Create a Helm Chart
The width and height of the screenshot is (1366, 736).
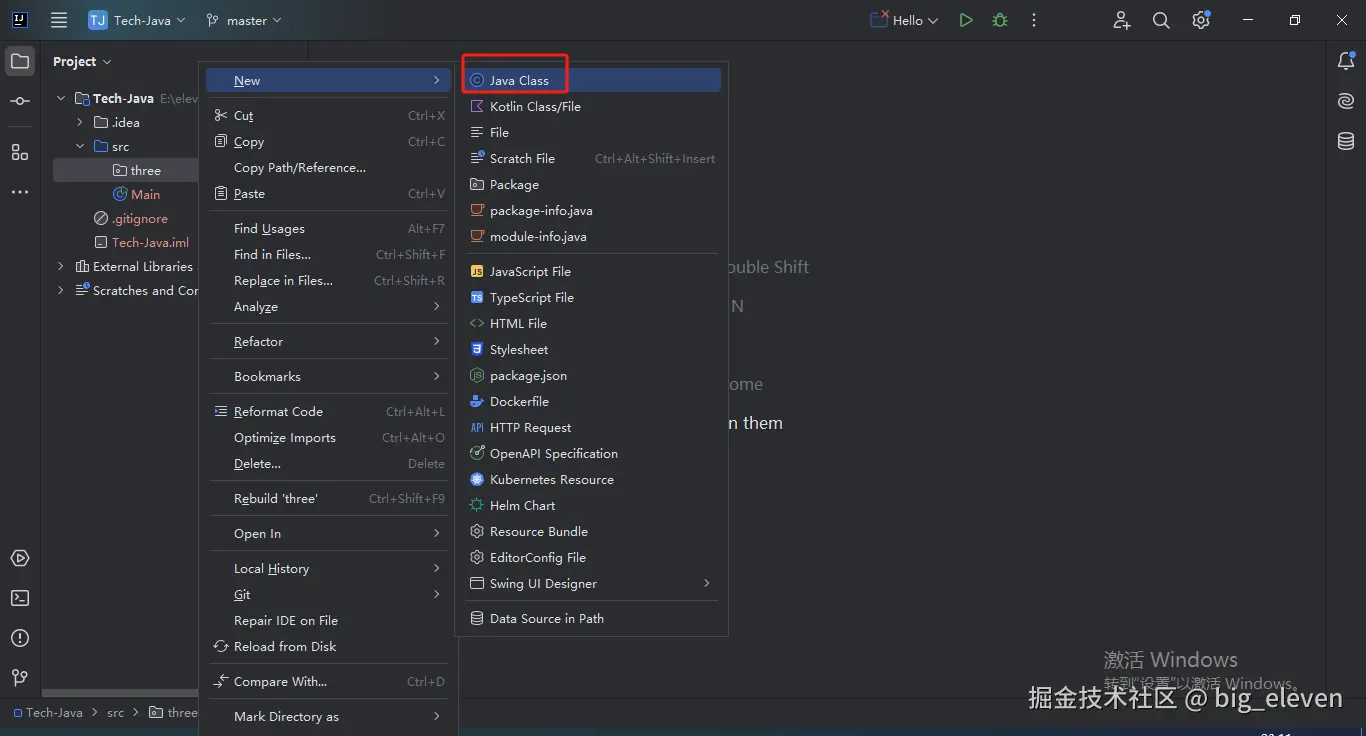pos(591,505)
